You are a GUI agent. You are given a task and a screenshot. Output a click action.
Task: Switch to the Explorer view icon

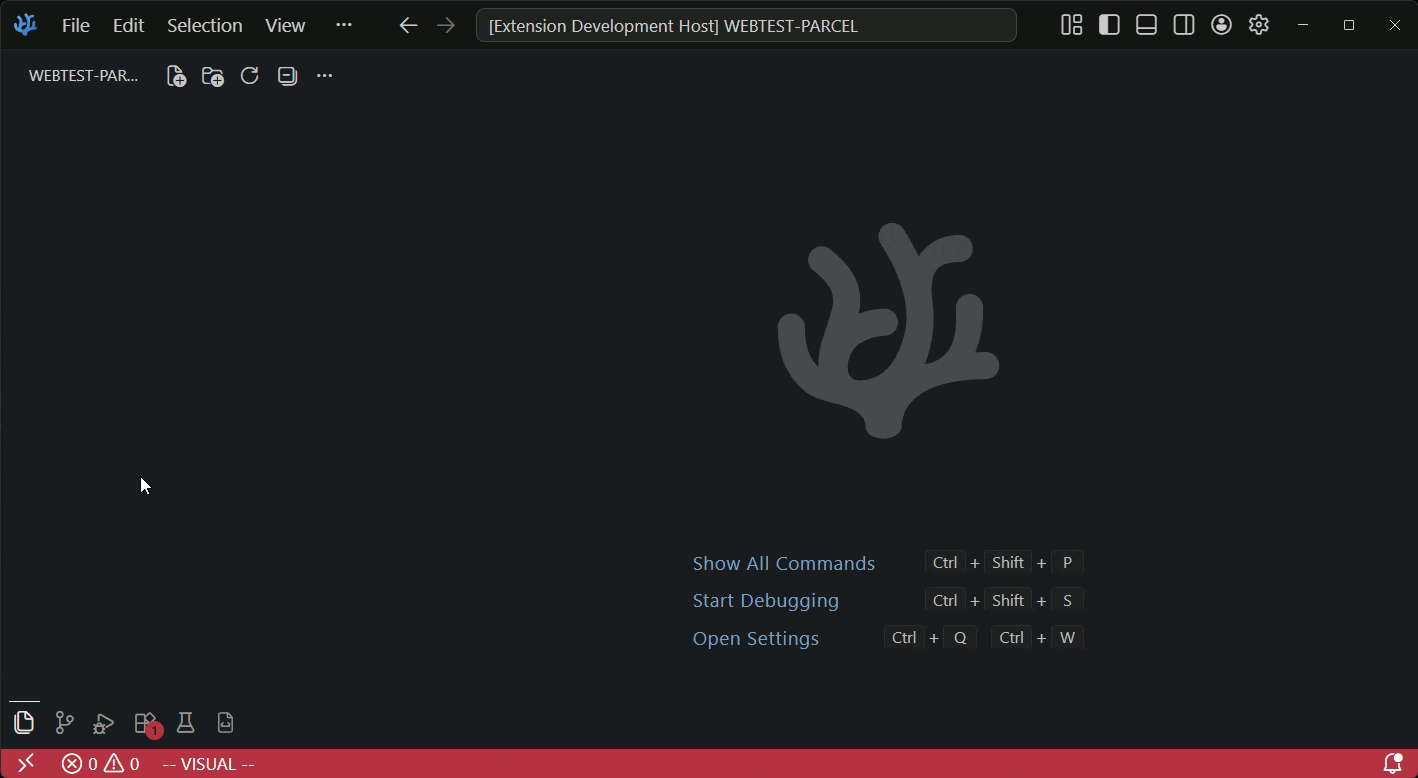pyautogui.click(x=24, y=722)
